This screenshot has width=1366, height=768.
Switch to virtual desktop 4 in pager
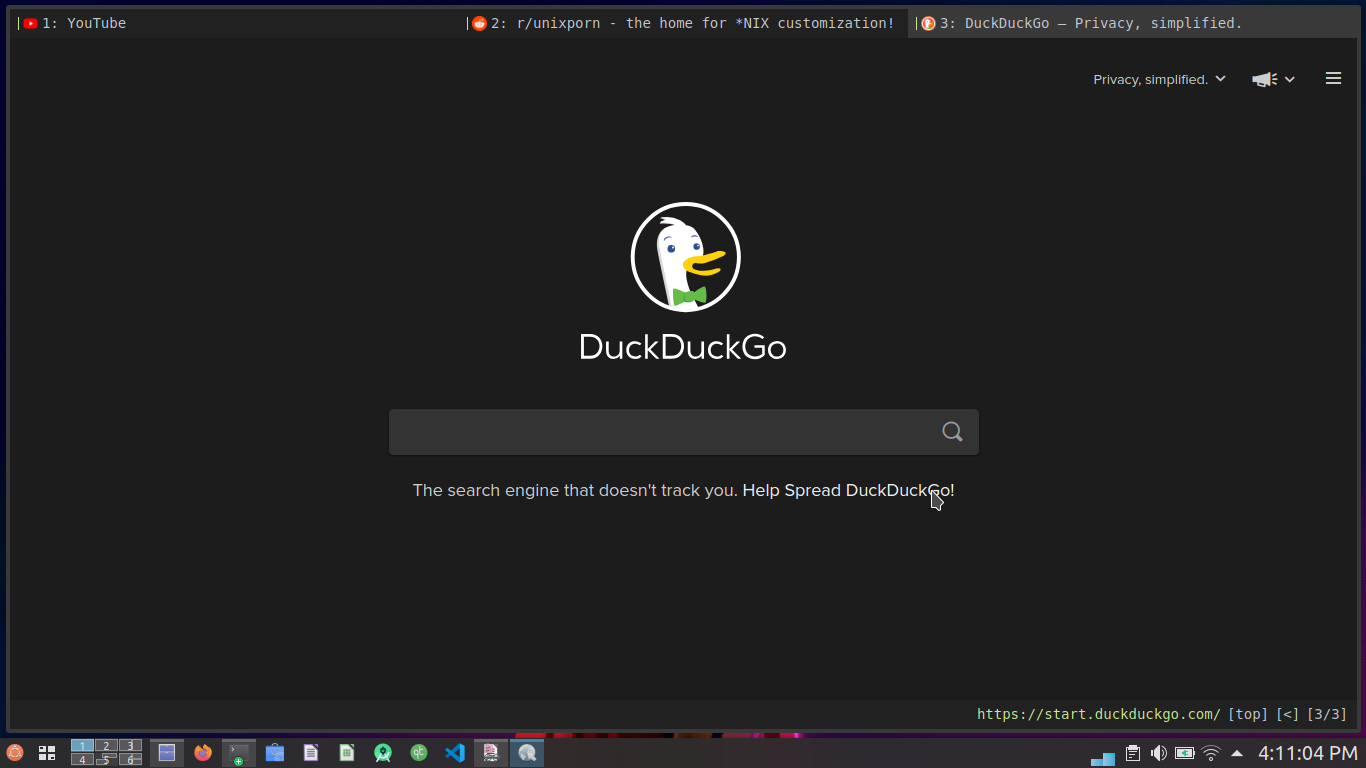click(x=82, y=759)
